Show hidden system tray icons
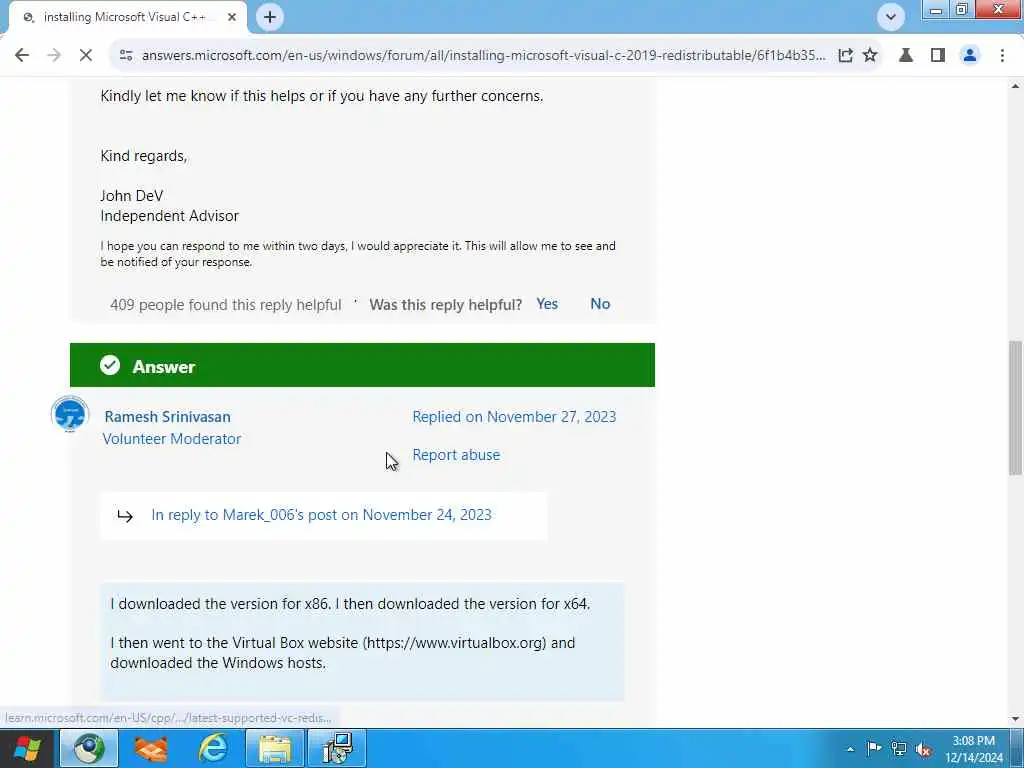The width and height of the screenshot is (1024, 768). point(850,749)
